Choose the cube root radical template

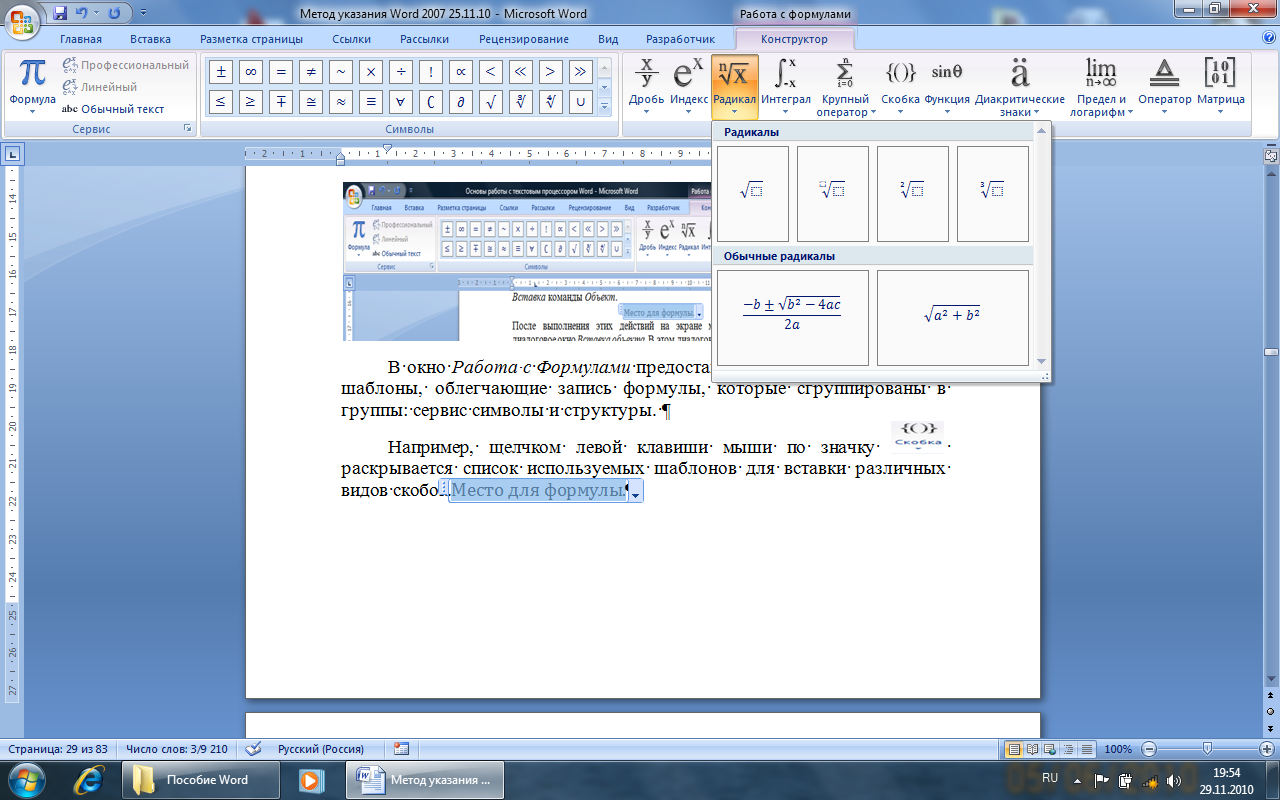click(x=993, y=194)
